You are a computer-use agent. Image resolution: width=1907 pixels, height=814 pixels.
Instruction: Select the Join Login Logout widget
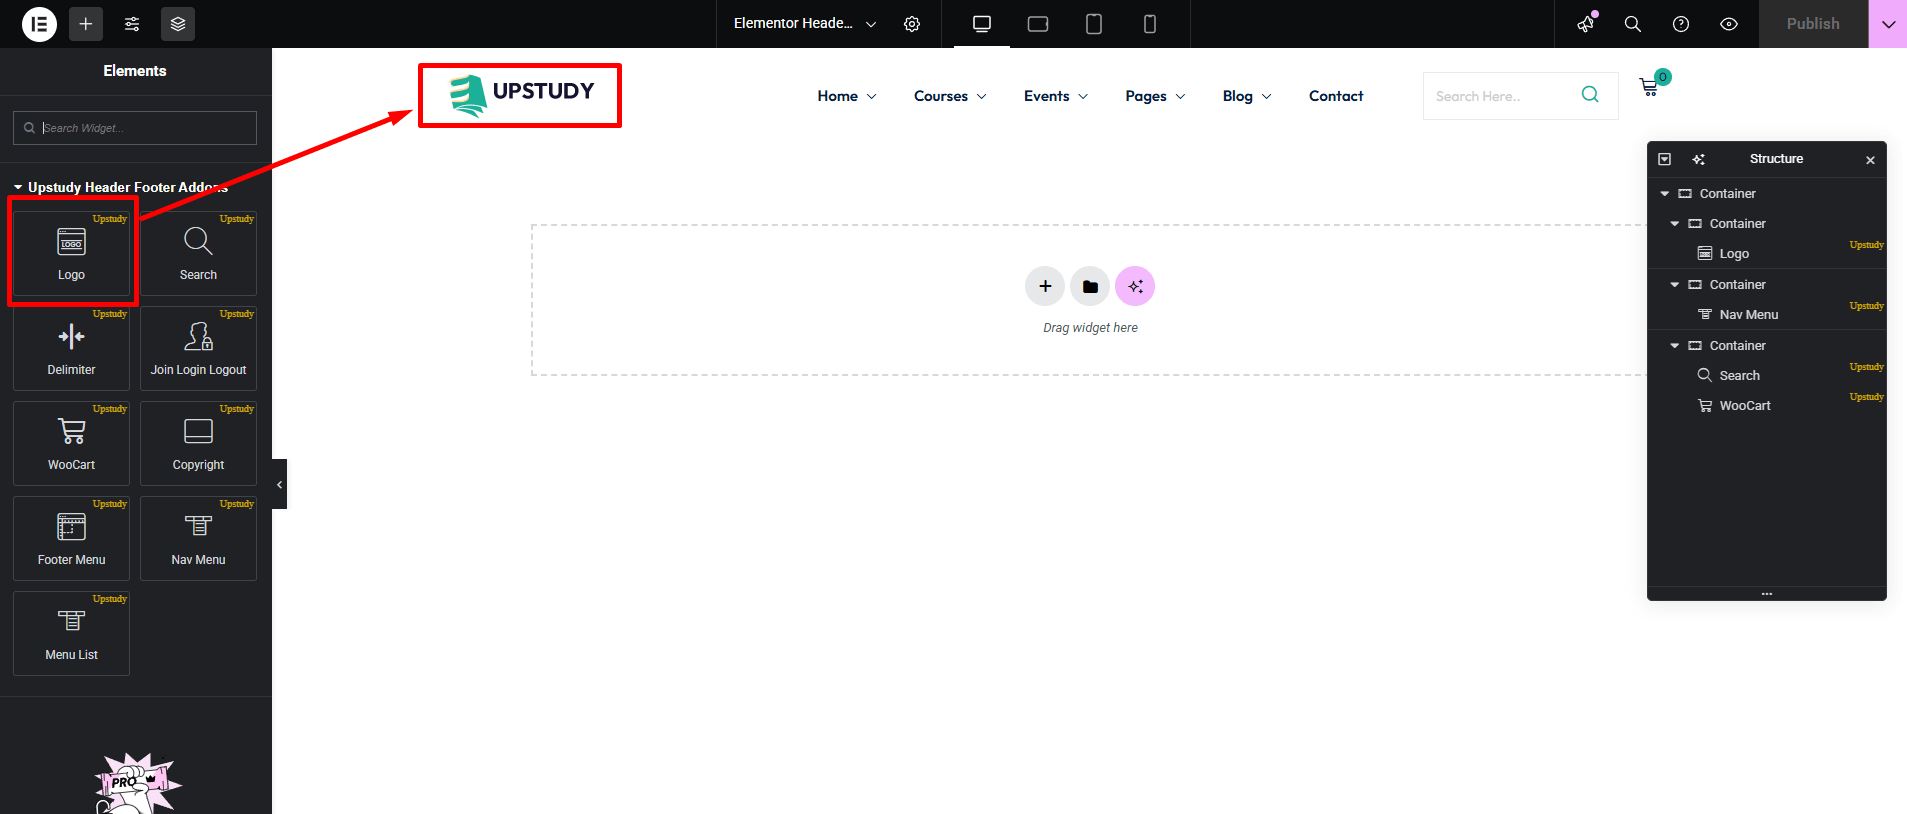tap(198, 348)
